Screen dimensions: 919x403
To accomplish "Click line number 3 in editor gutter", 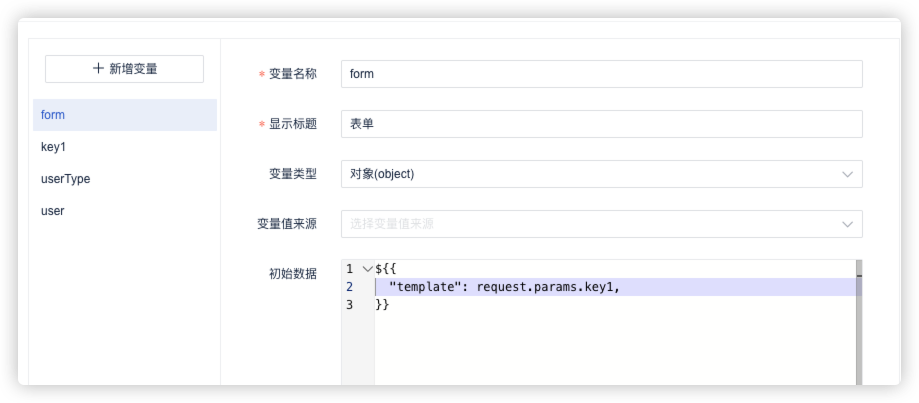I will 350,305.
